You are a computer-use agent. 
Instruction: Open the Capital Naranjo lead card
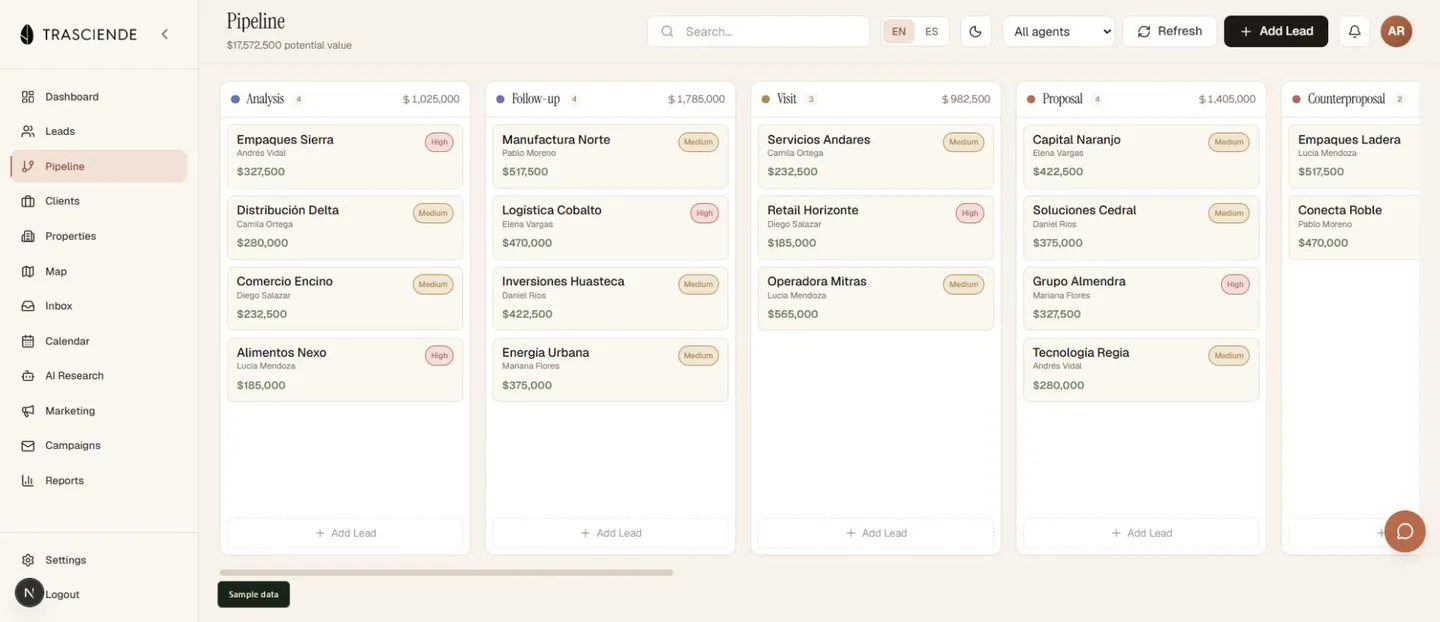point(1141,156)
